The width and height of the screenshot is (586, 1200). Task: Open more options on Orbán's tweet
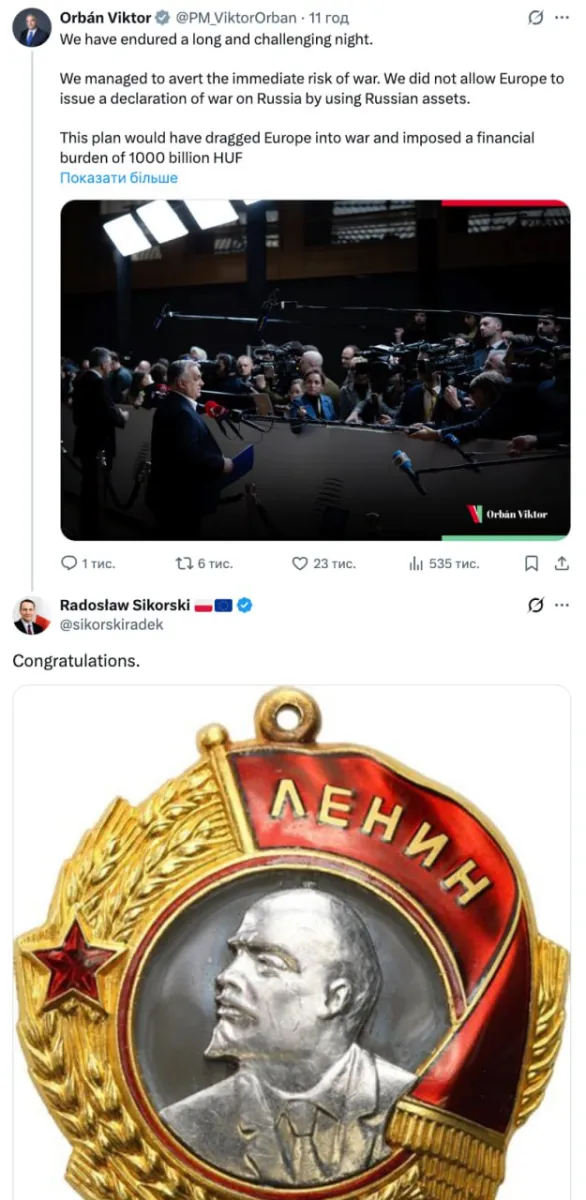562,18
